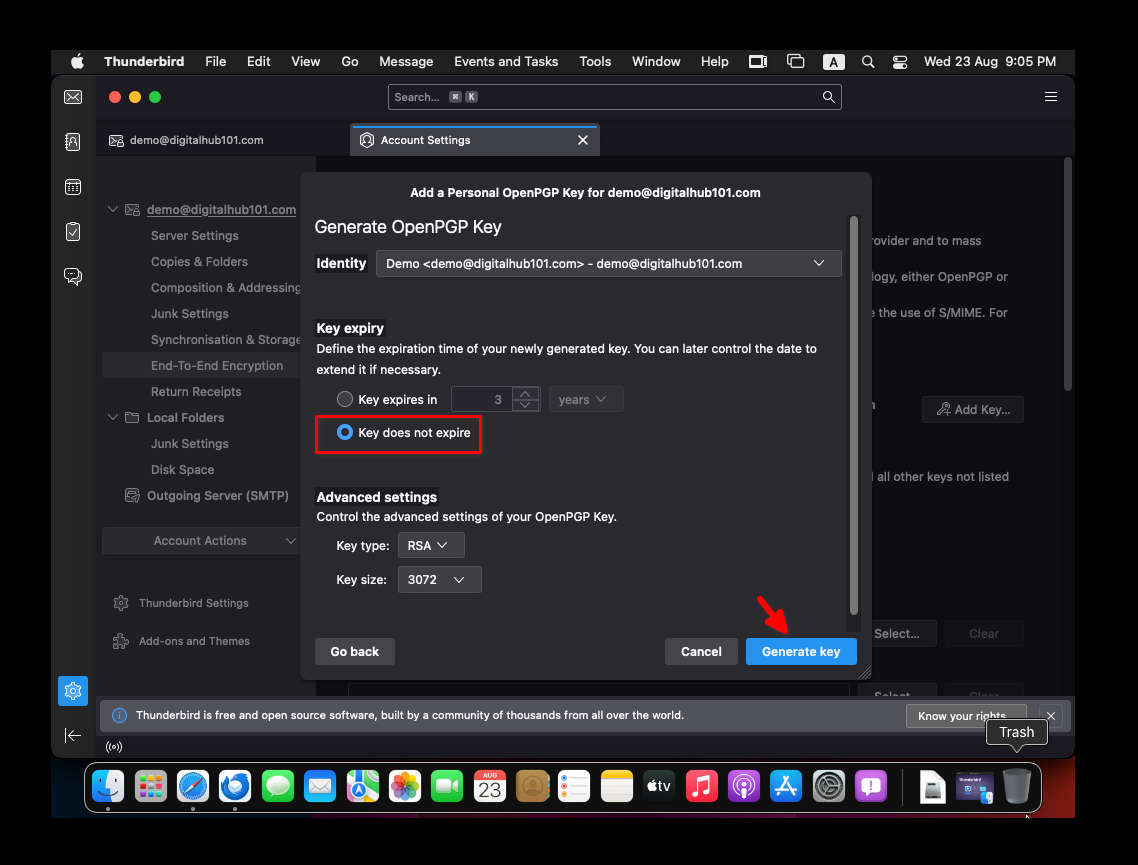This screenshot has height=865, width=1138.
Task: Open Maps from the Dock
Action: [362, 786]
